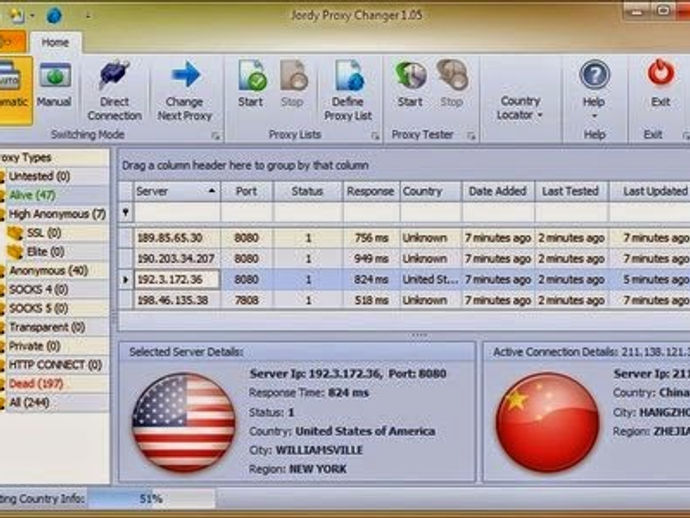Click Change Next Proxy arrow
690x518 pixels.
(185, 74)
